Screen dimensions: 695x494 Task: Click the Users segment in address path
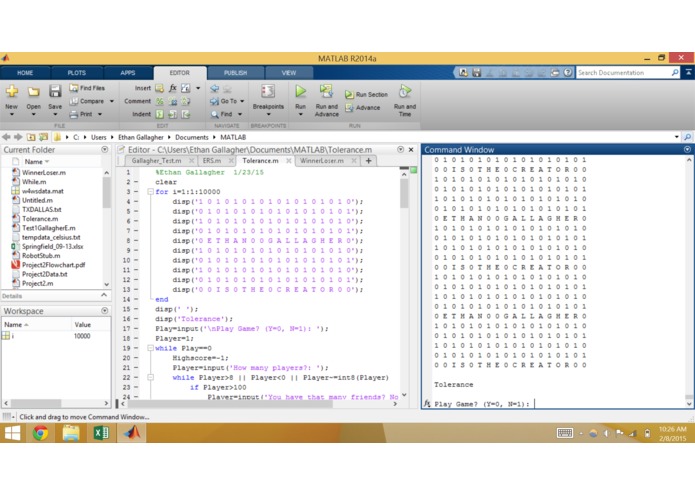(98, 137)
